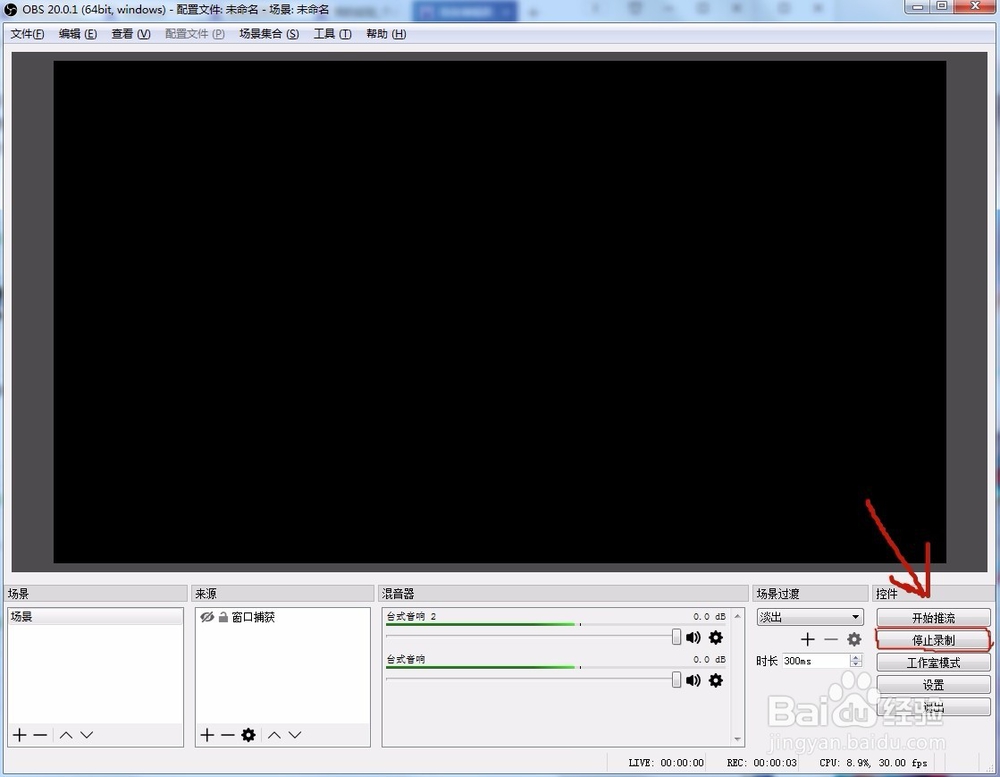Open the 查看(V) menu
The height and width of the screenshot is (777, 1000).
pos(131,34)
